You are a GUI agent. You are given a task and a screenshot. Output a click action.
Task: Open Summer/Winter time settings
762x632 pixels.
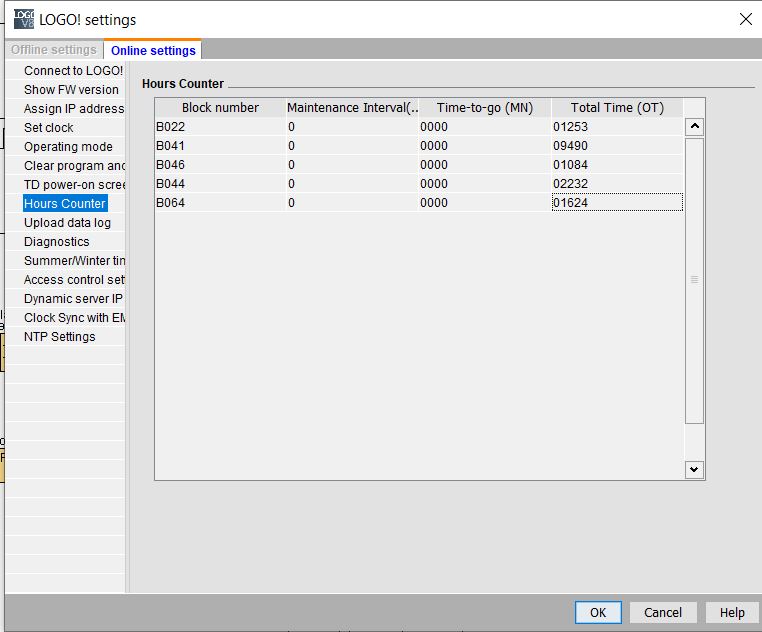74,260
